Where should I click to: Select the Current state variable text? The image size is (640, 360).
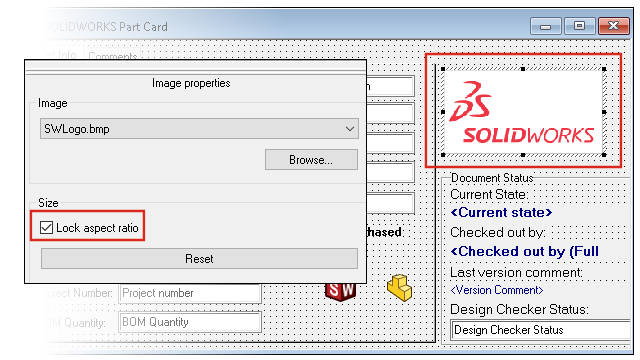(501, 213)
